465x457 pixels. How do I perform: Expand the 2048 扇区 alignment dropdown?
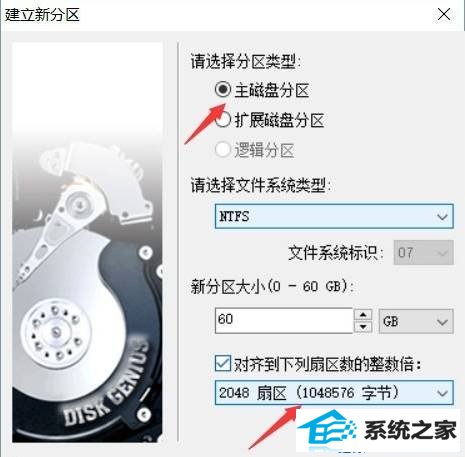pos(334,393)
